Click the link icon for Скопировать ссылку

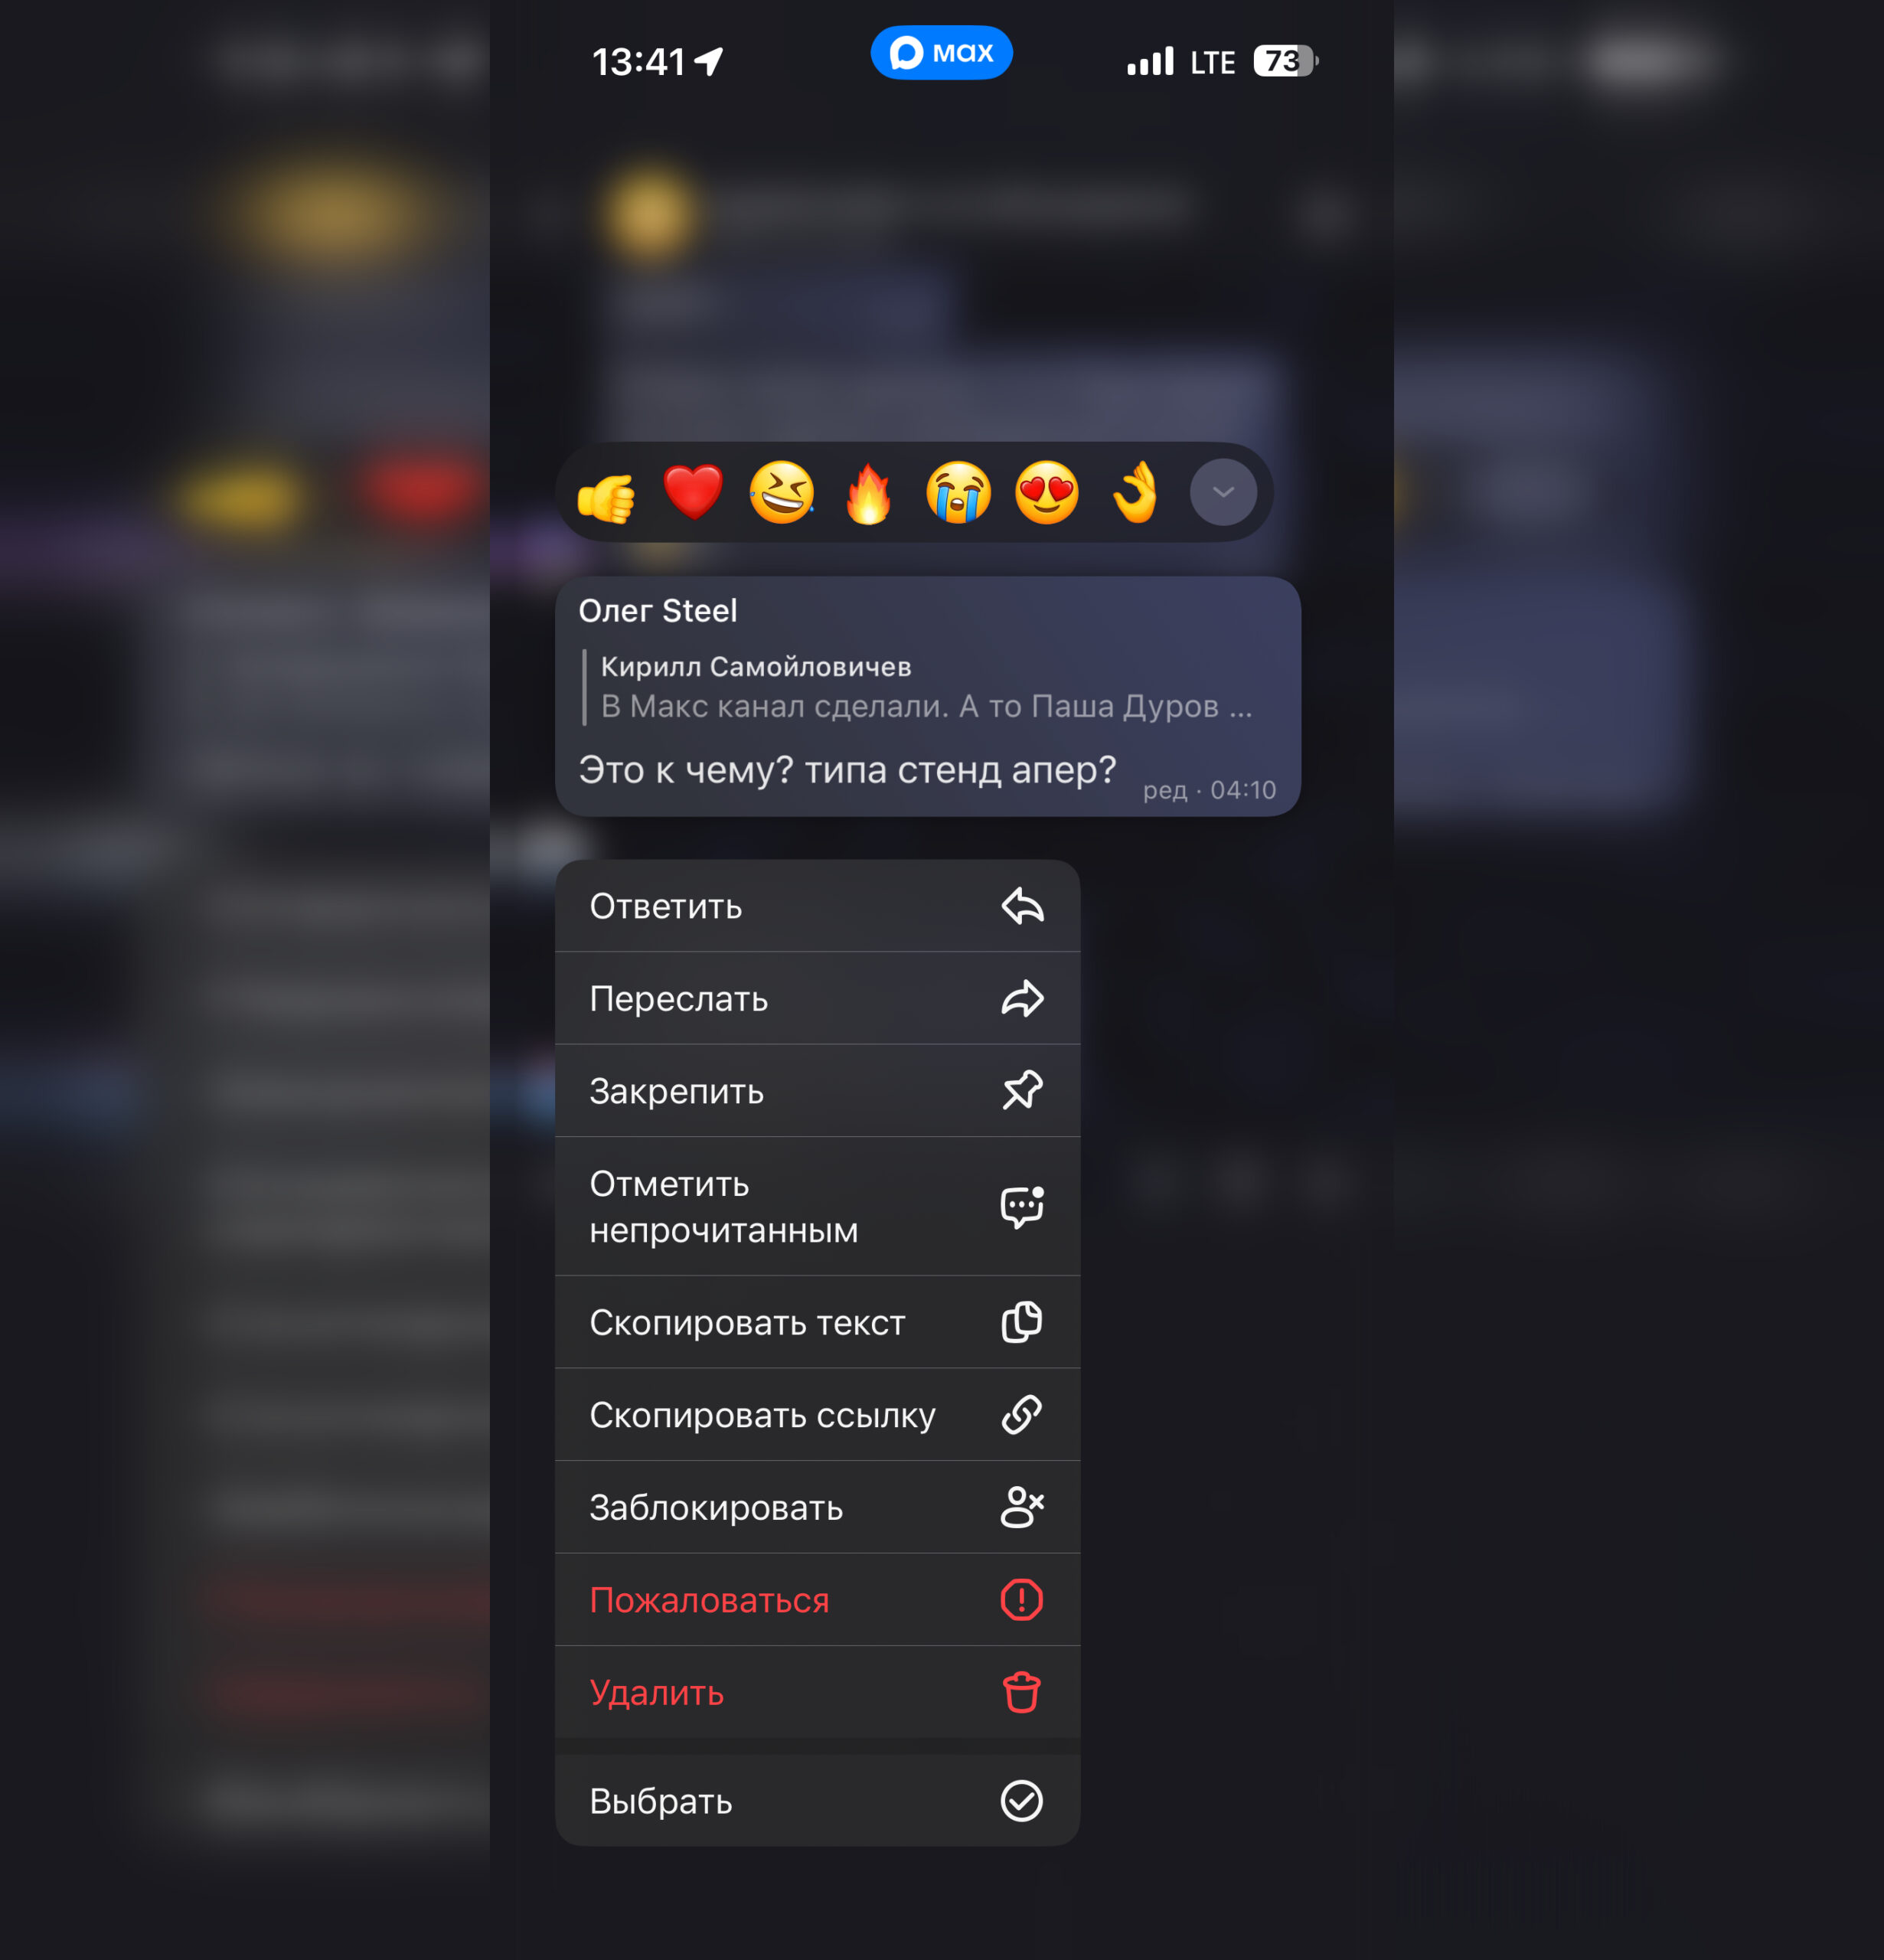1022,1415
